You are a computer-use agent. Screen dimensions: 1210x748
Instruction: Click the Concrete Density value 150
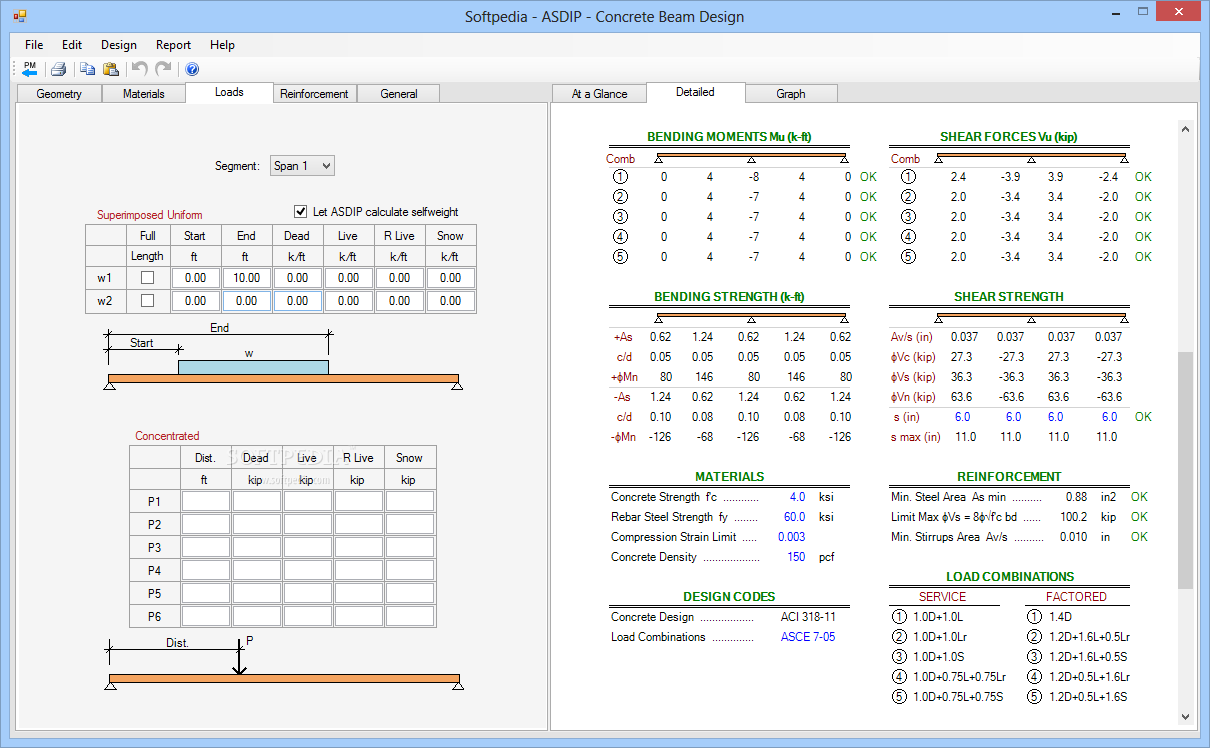tap(796, 557)
